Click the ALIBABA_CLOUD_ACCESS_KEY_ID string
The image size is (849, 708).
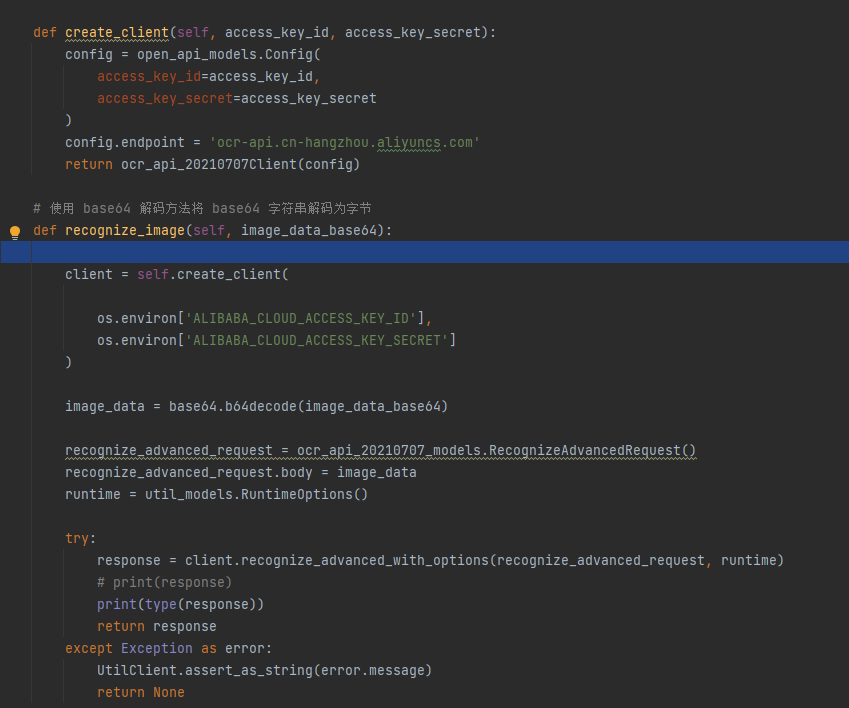pos(301,318)
